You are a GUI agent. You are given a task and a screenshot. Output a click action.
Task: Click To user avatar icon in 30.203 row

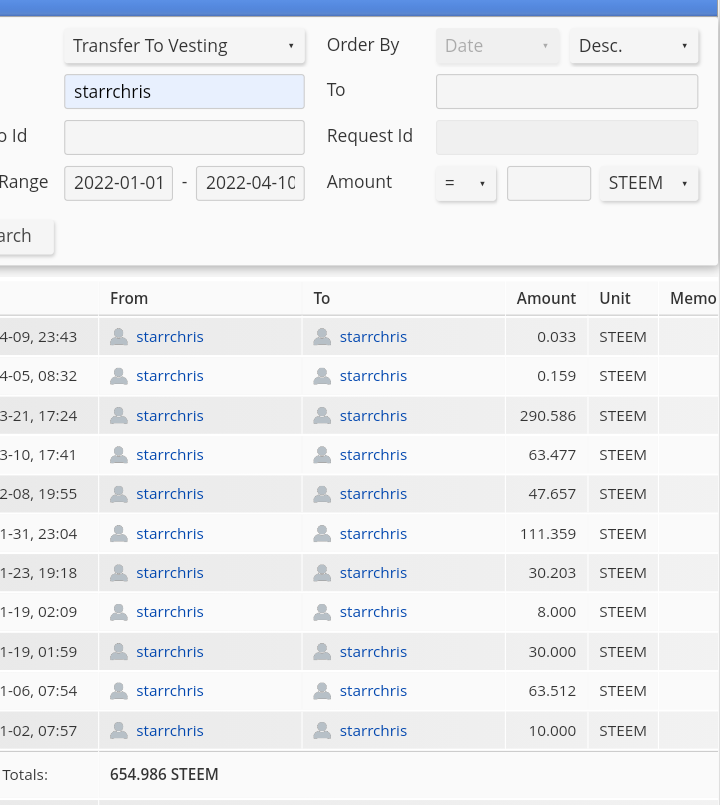(322, 573)
